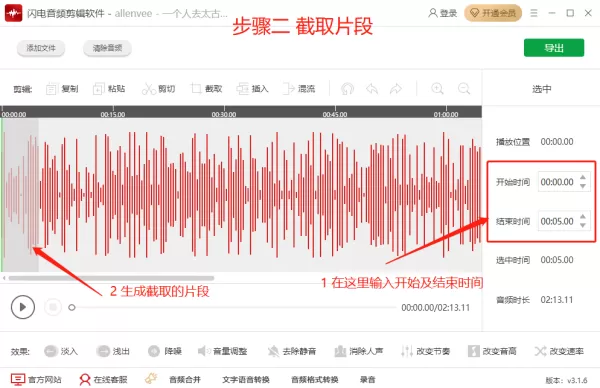Click the 选中 panel header
The width and height of the screenshot is (600, 388).
click(x=541, y=89)
